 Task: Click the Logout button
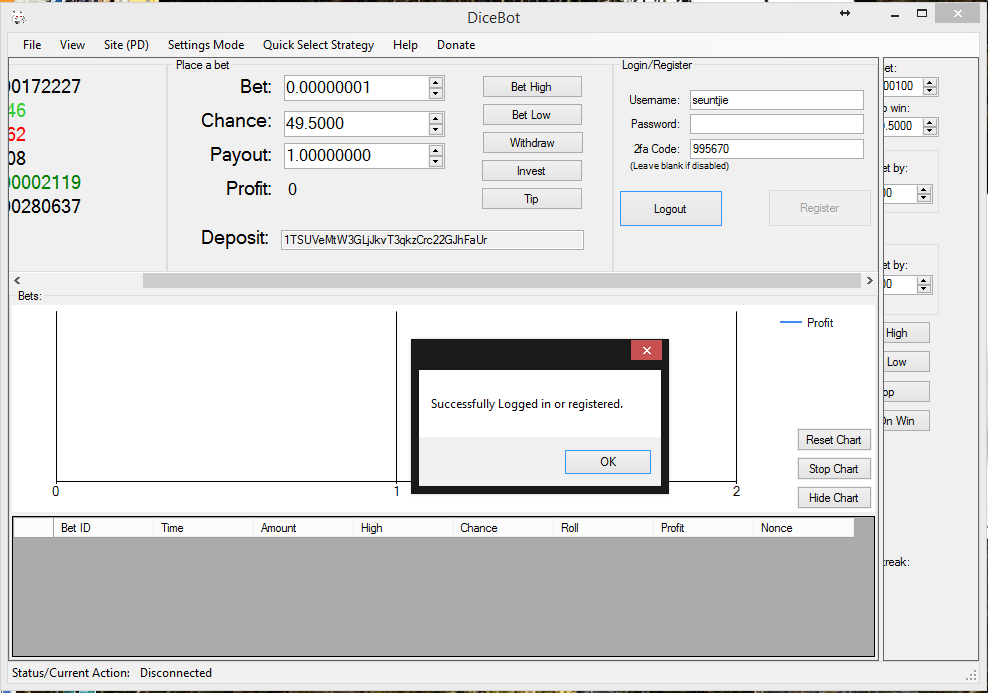[x=670, y=209]
